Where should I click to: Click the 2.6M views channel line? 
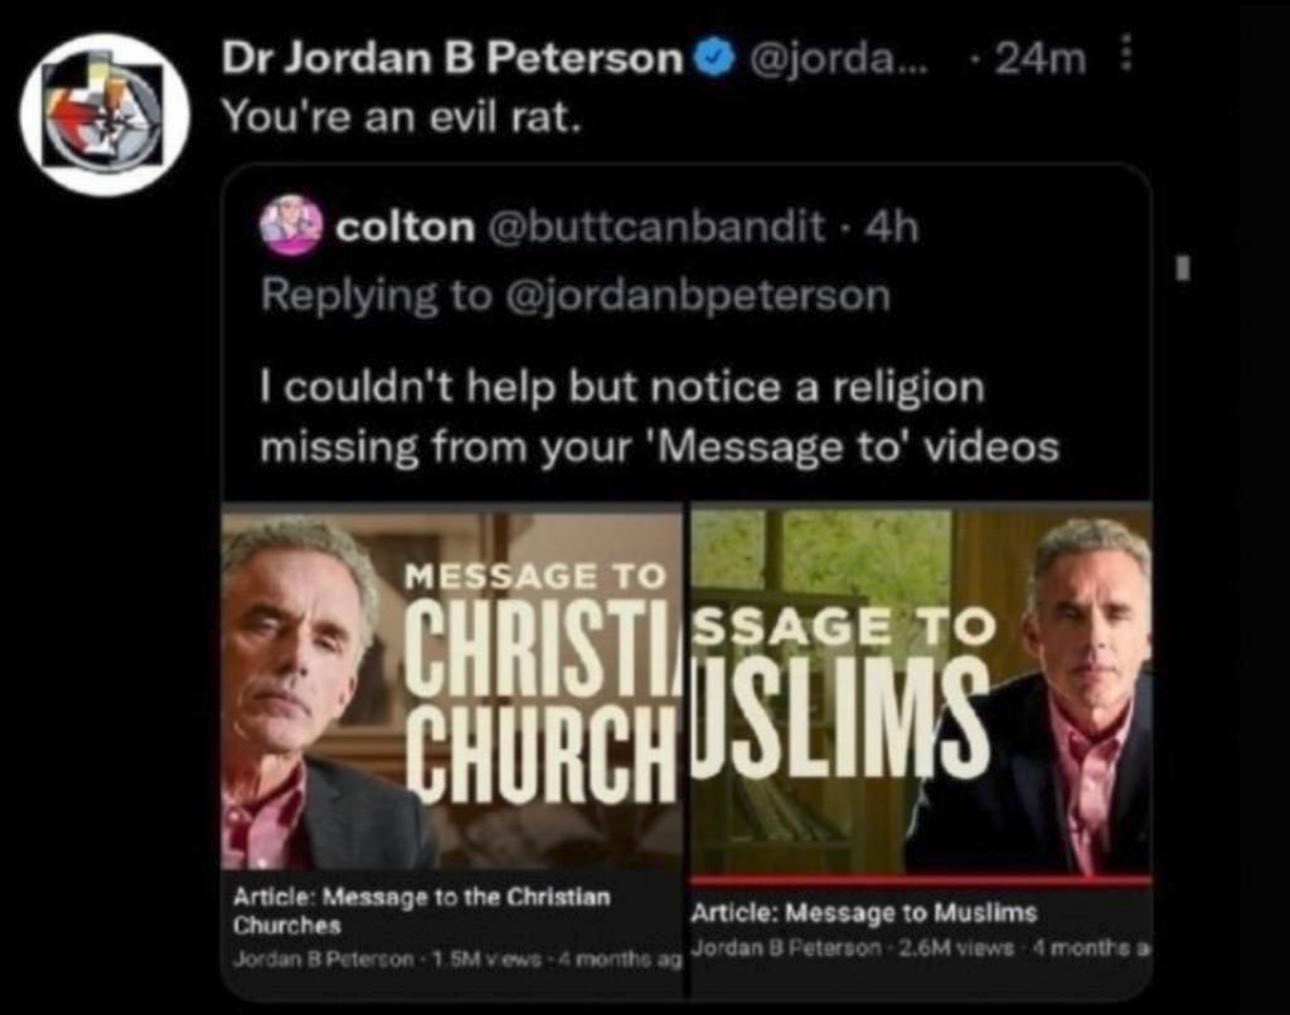(x=920, y=946)
